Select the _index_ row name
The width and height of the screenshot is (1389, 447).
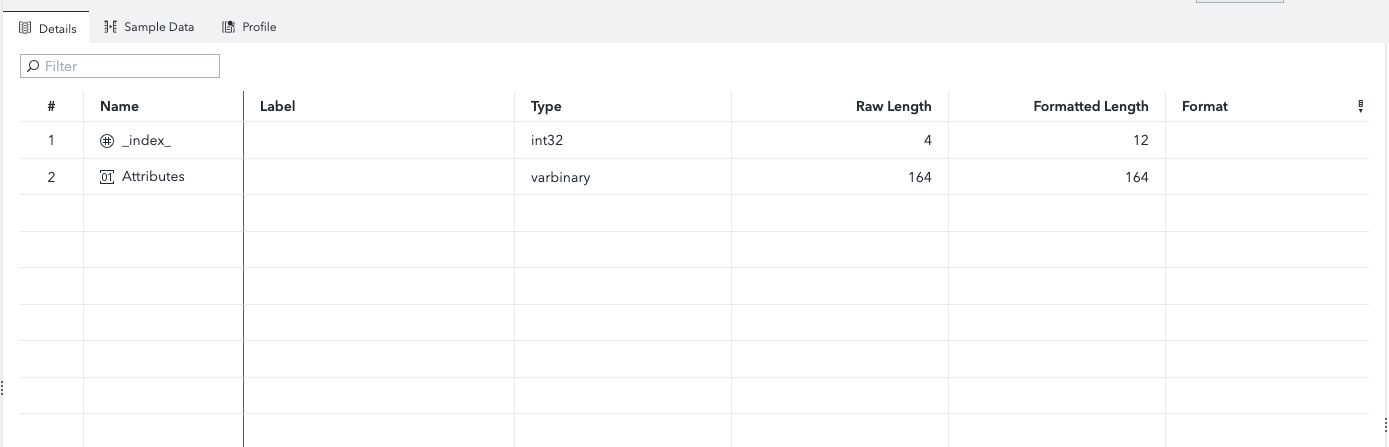click(x=146, y=141)
